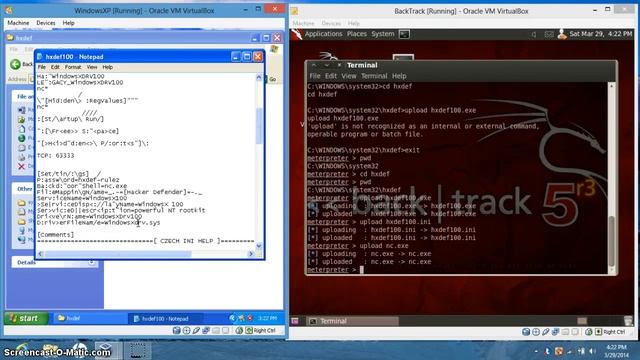Show hidden icons arrow in host tray
Viewport: 640px width, 360px height.
click(x=536, y=351)
